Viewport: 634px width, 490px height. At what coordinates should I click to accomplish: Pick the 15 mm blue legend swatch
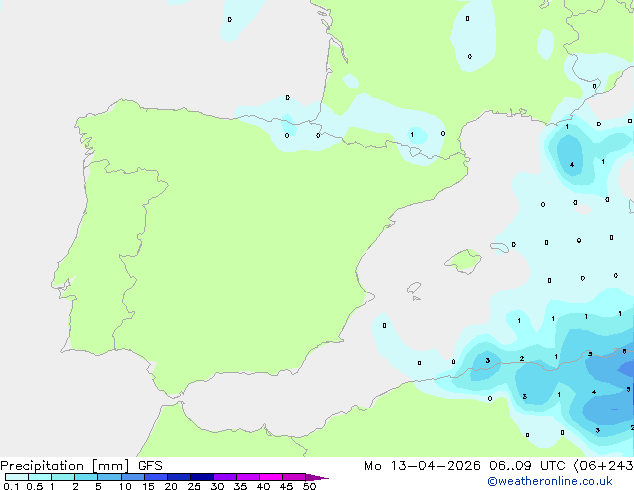(x=156, y=477)
